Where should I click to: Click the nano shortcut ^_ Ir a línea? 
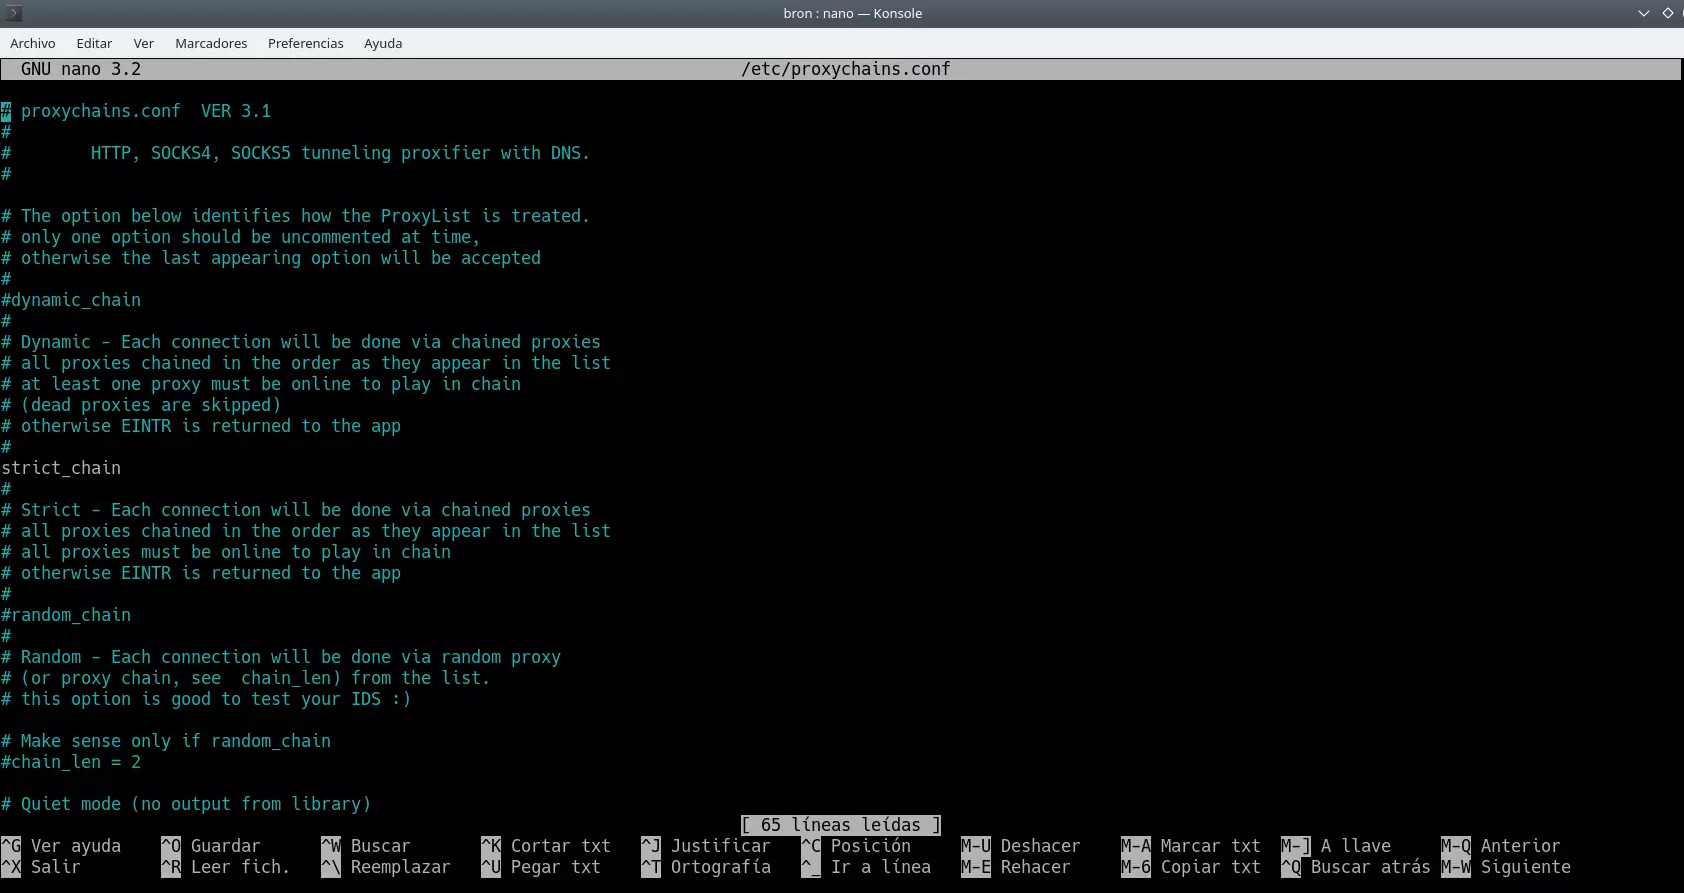coord(866,867)
